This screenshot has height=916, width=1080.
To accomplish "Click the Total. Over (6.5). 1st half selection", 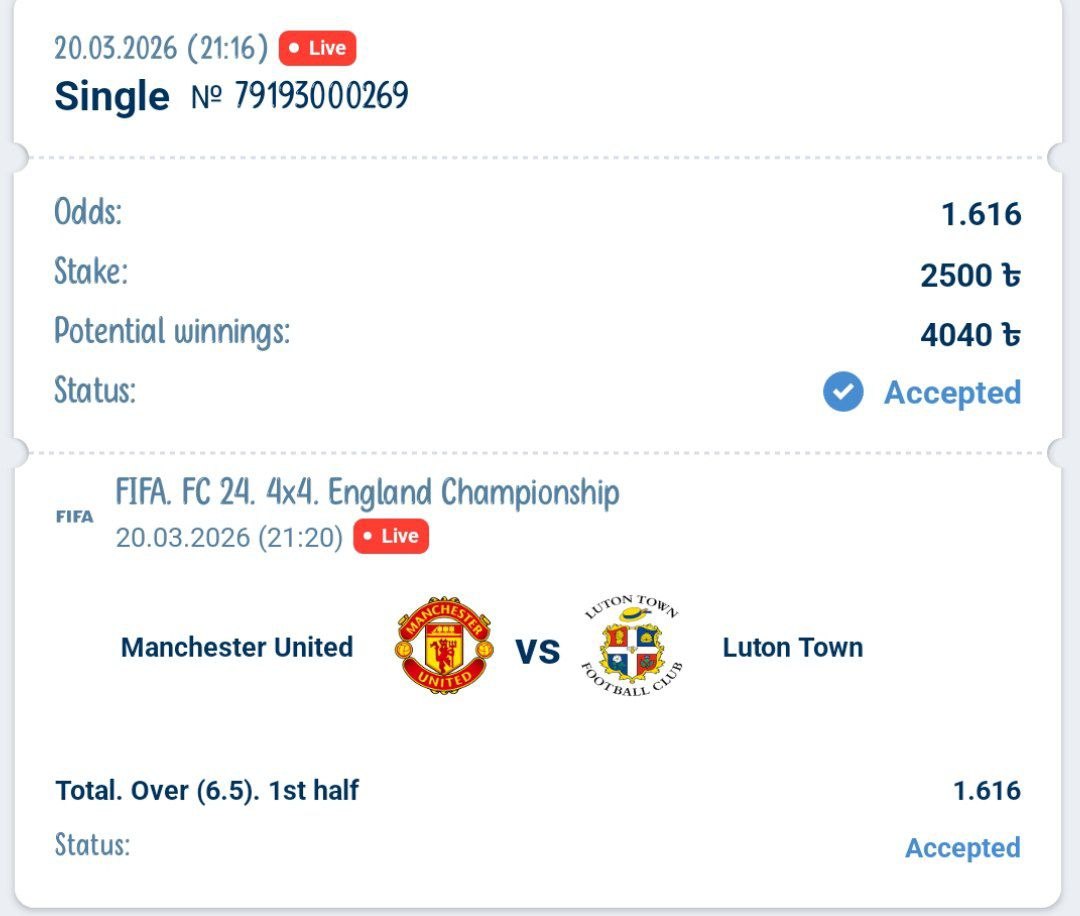I will coord(207,791).
